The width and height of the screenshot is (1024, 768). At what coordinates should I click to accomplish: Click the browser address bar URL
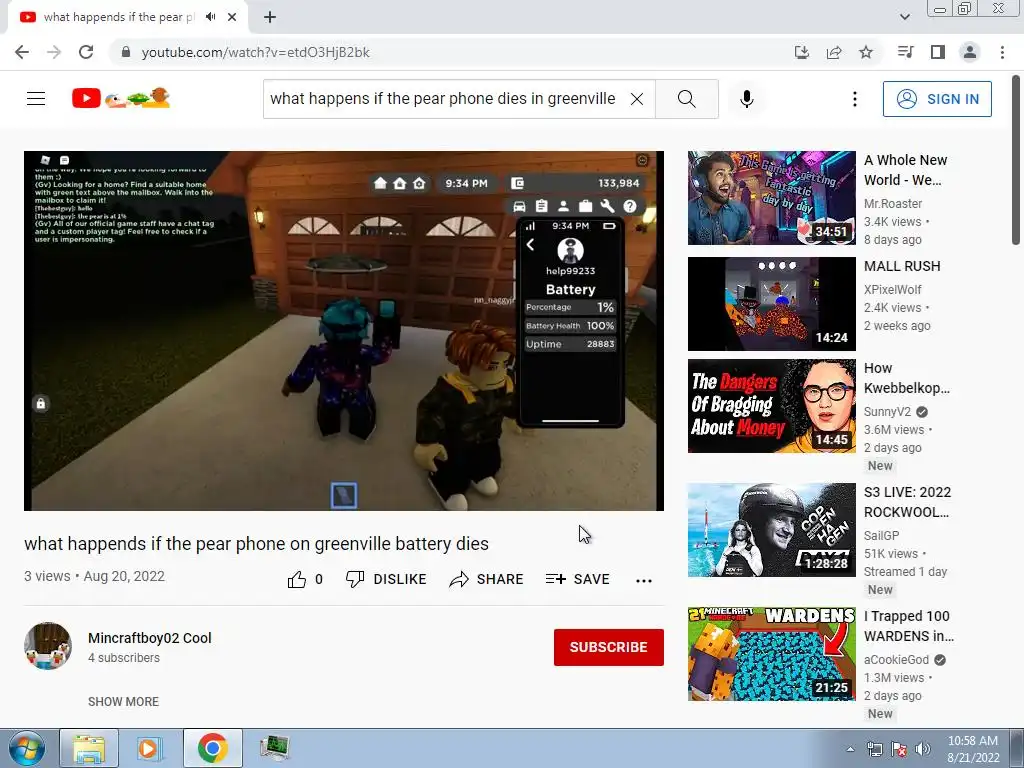pos(255,52)
